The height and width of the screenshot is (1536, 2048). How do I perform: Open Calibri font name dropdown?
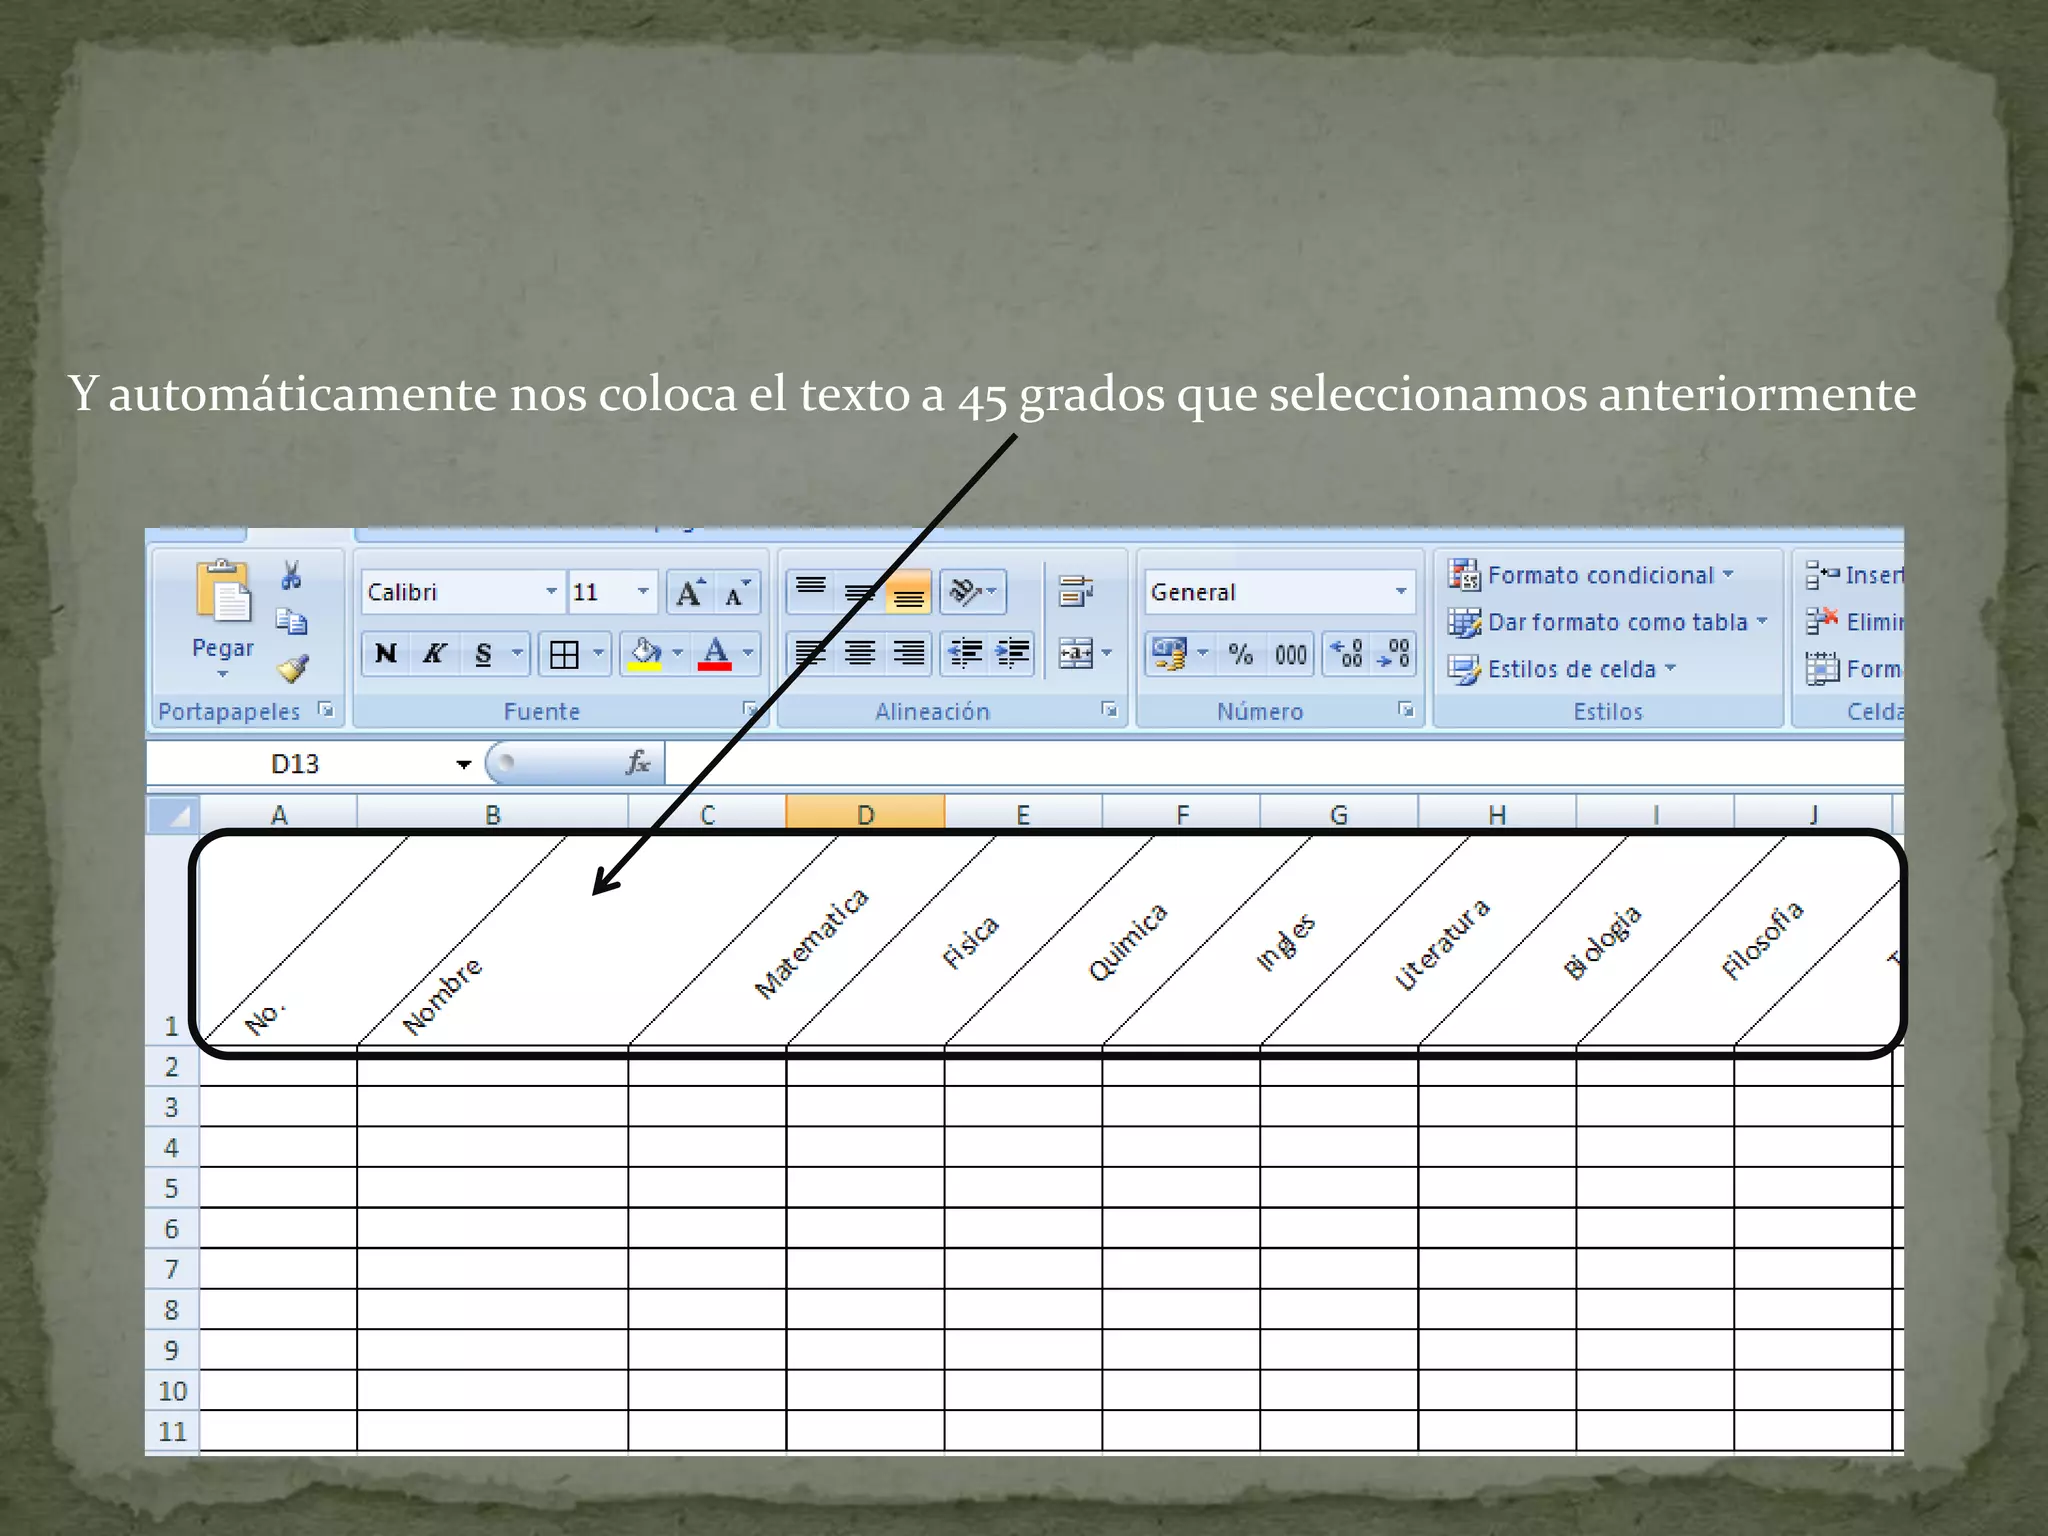551,592
